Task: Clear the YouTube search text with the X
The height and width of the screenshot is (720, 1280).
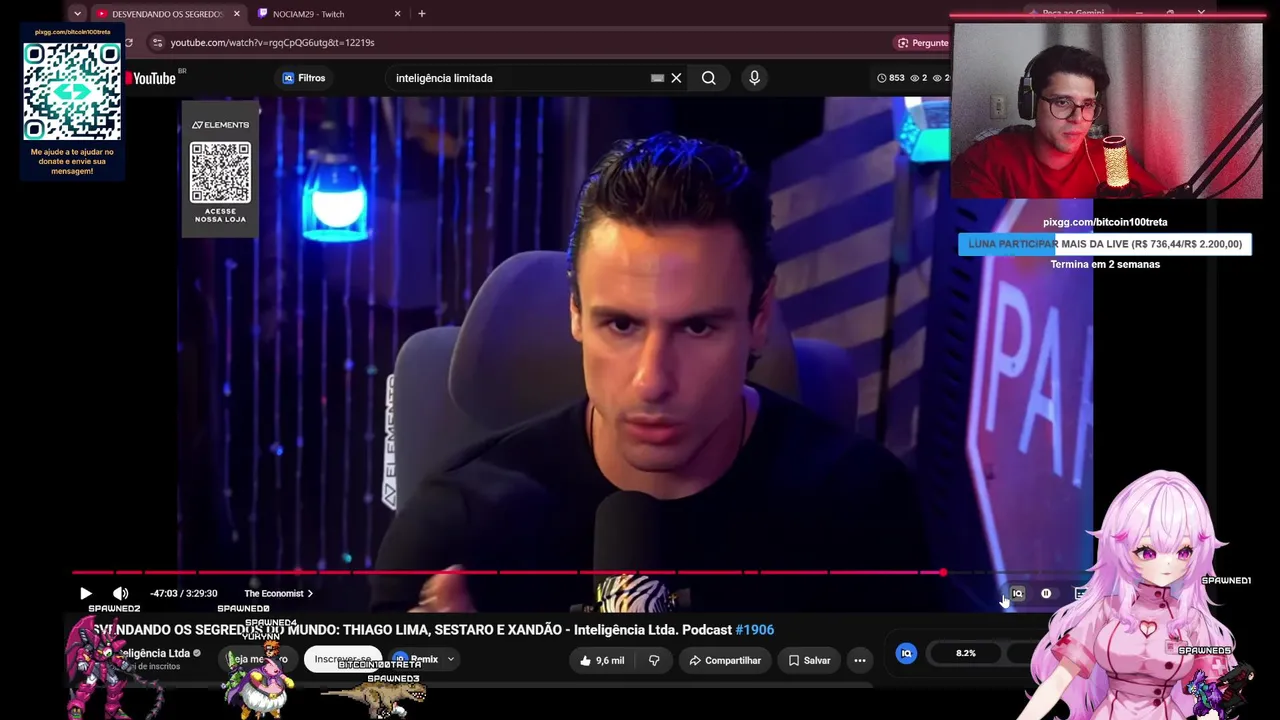Action: coord(676,78)
